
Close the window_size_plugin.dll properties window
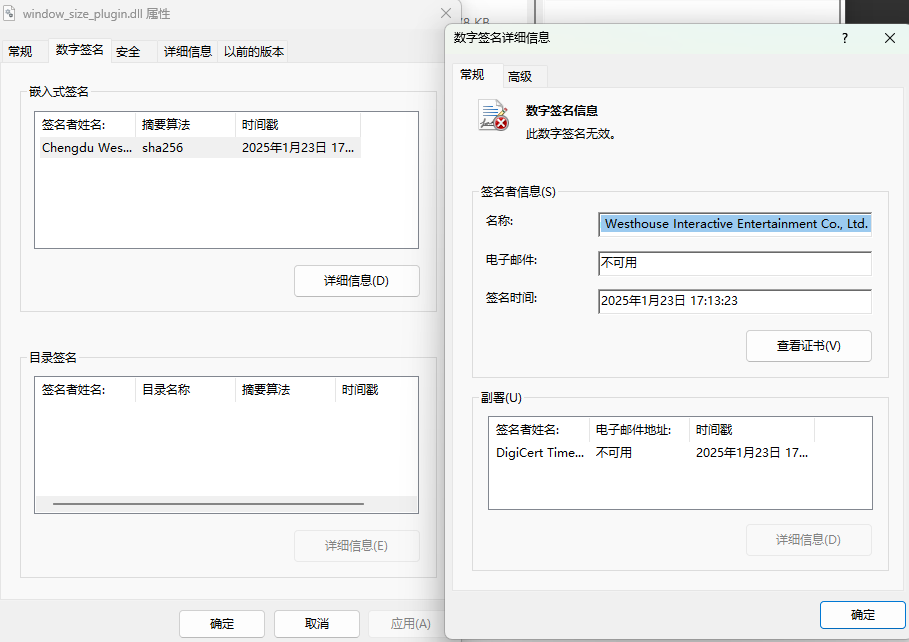tap(446, 13)
